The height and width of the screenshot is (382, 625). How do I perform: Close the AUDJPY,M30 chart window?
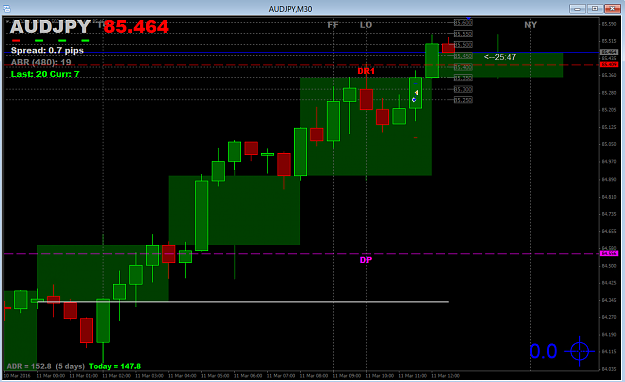[612, 9]
